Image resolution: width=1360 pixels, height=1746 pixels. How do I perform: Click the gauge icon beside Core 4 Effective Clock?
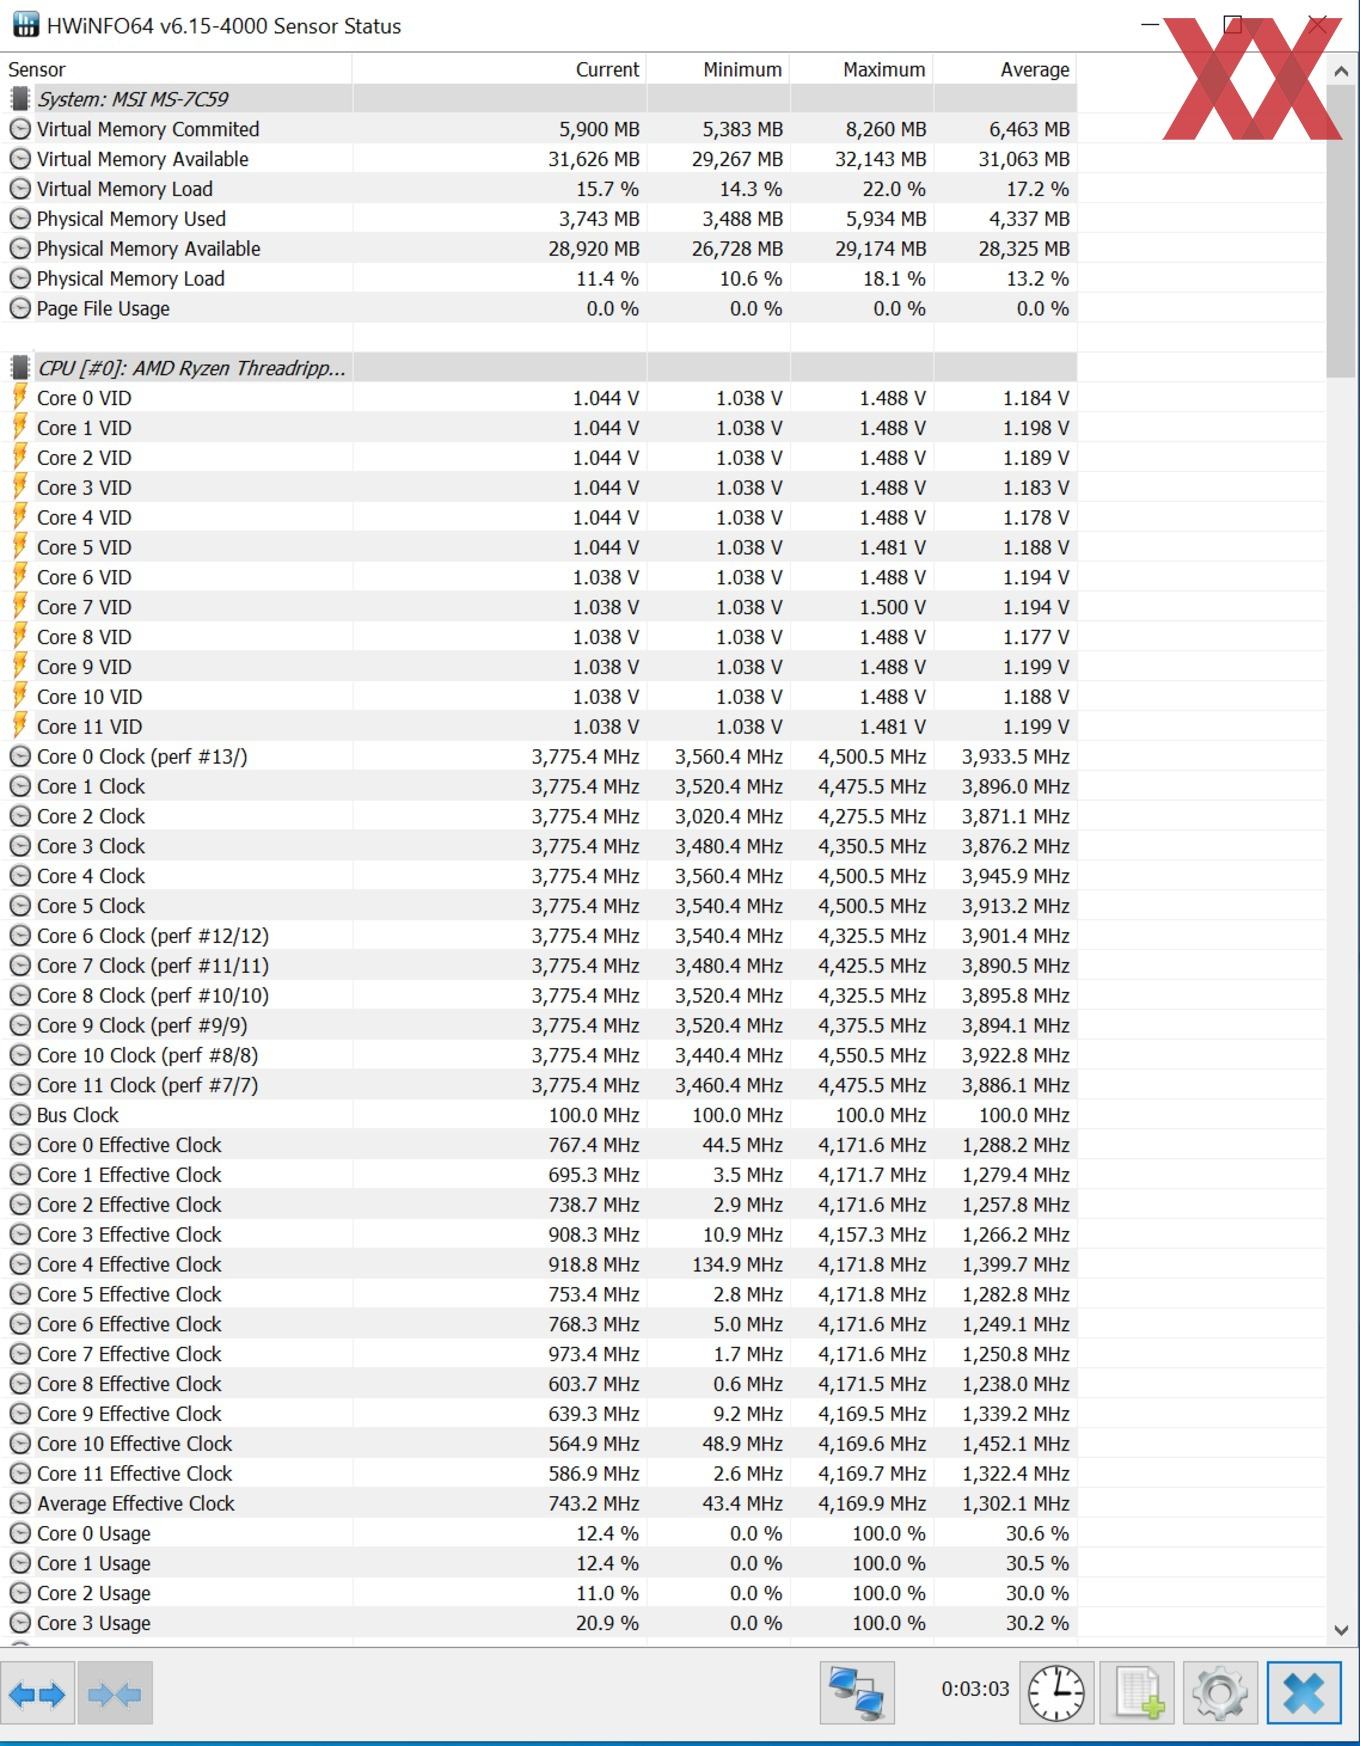20,1264
